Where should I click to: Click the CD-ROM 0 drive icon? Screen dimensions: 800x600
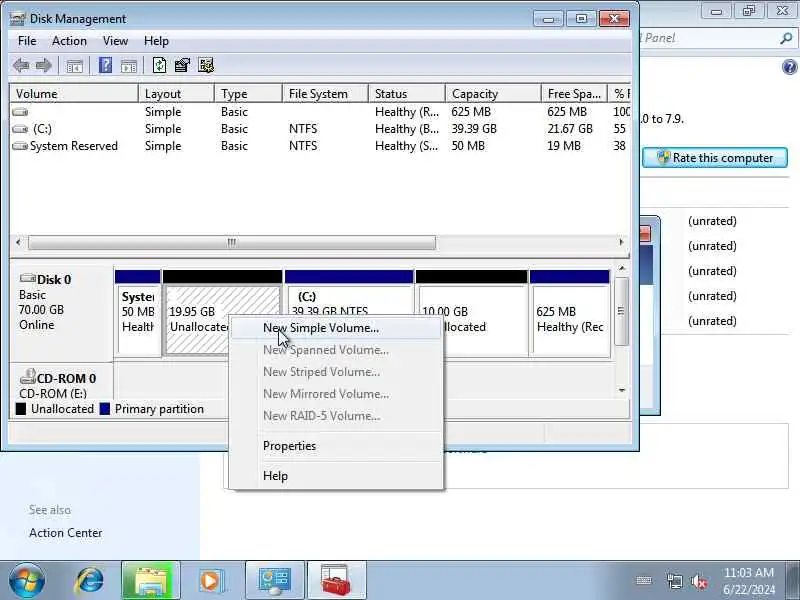point(28,377)
